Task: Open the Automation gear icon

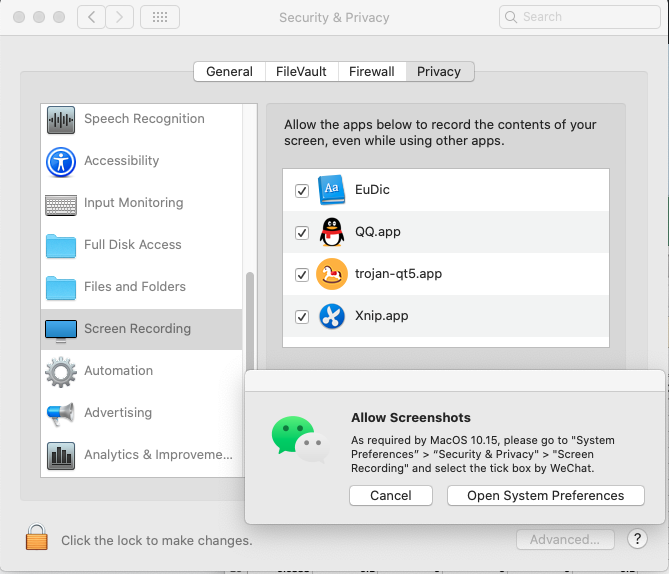Action: tap(61, 372)
